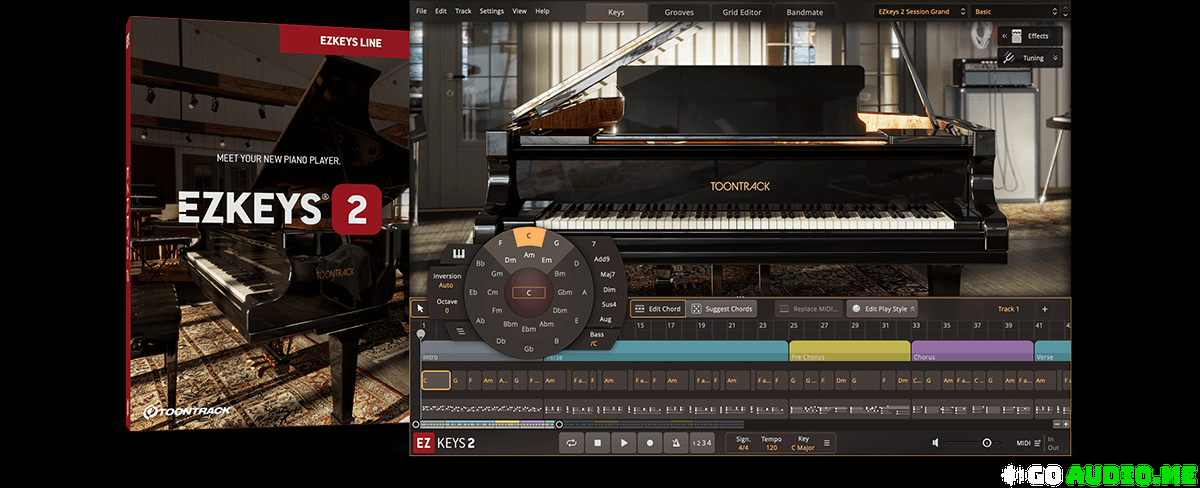
Task: Open the Help menu
Action: pos(543,11)
